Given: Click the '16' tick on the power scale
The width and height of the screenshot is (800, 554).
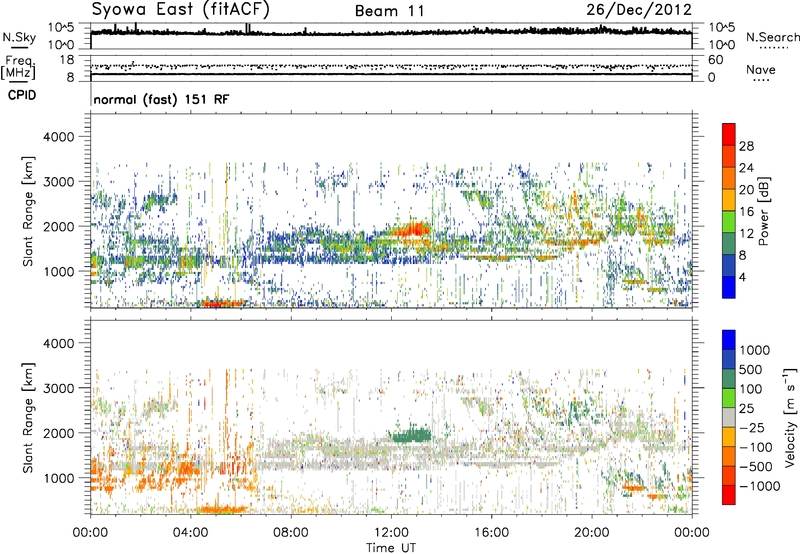Looking at the screenshot, I should [x=746, y=212].
